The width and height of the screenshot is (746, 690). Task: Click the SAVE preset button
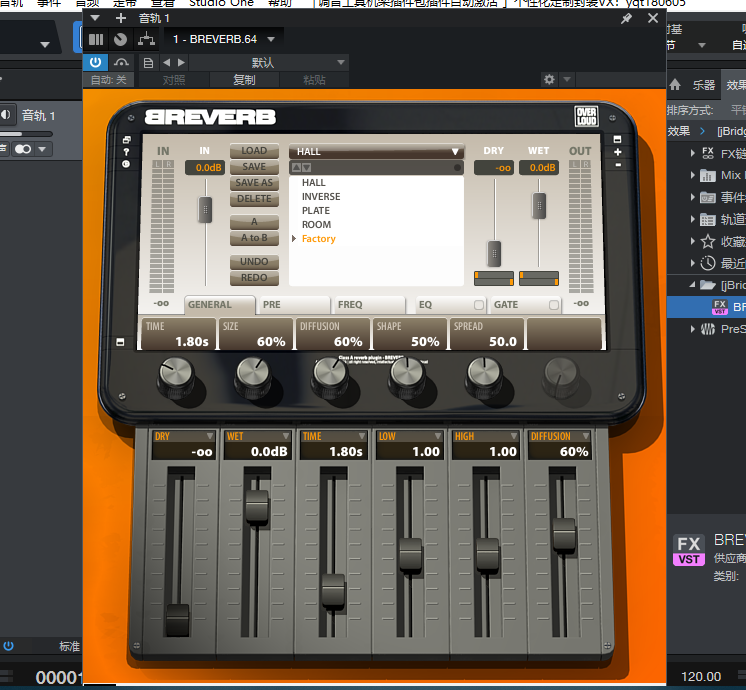click(254, 167)
